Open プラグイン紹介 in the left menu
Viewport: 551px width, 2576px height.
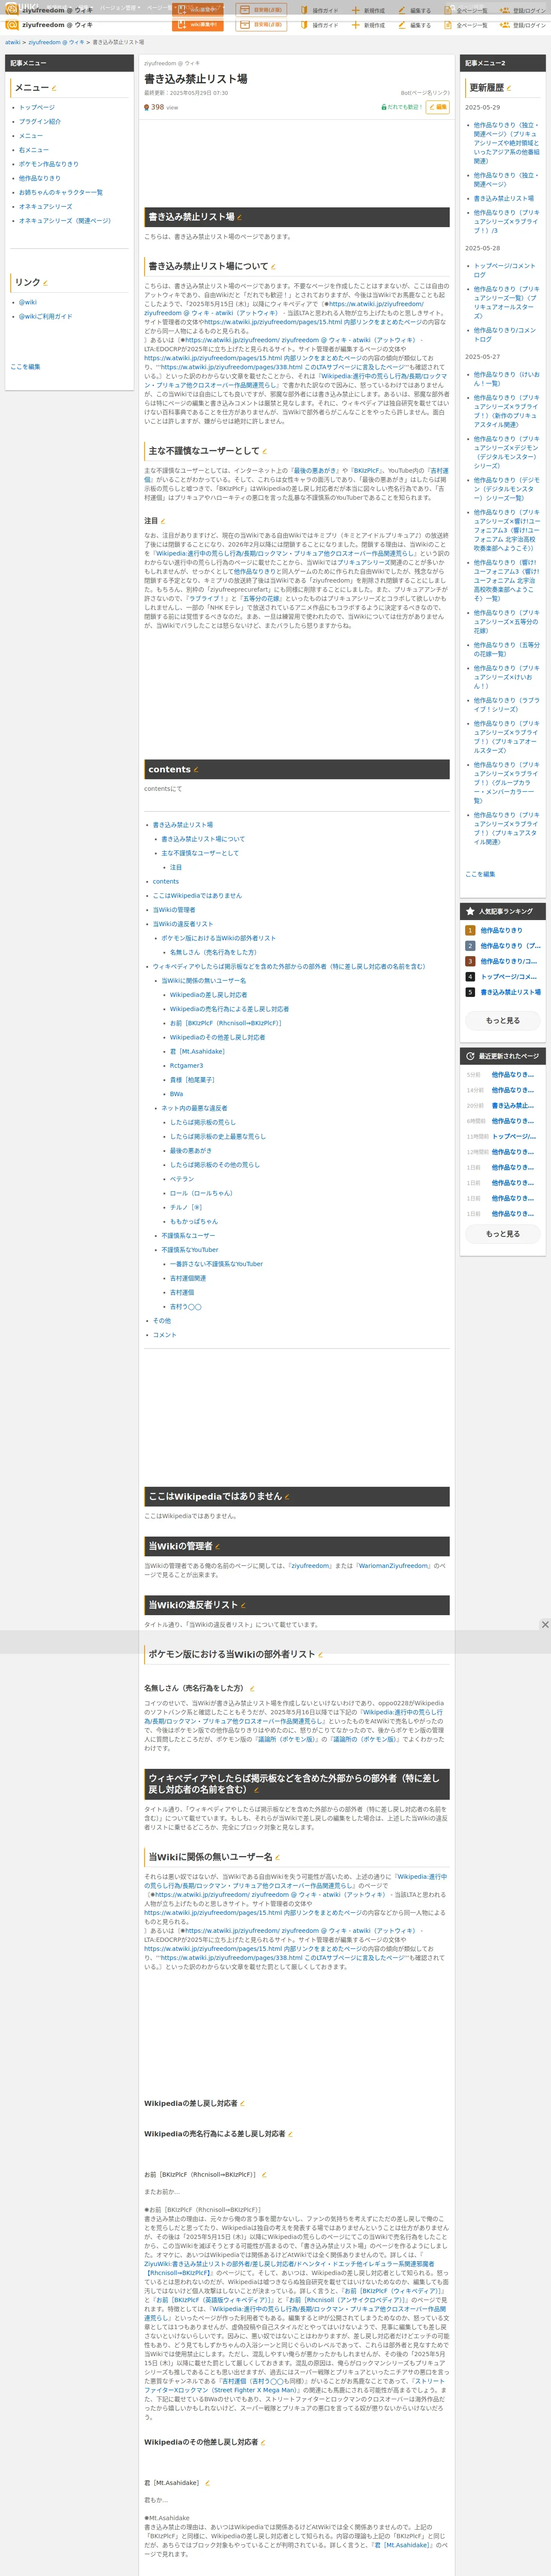[x=40, y=122]
